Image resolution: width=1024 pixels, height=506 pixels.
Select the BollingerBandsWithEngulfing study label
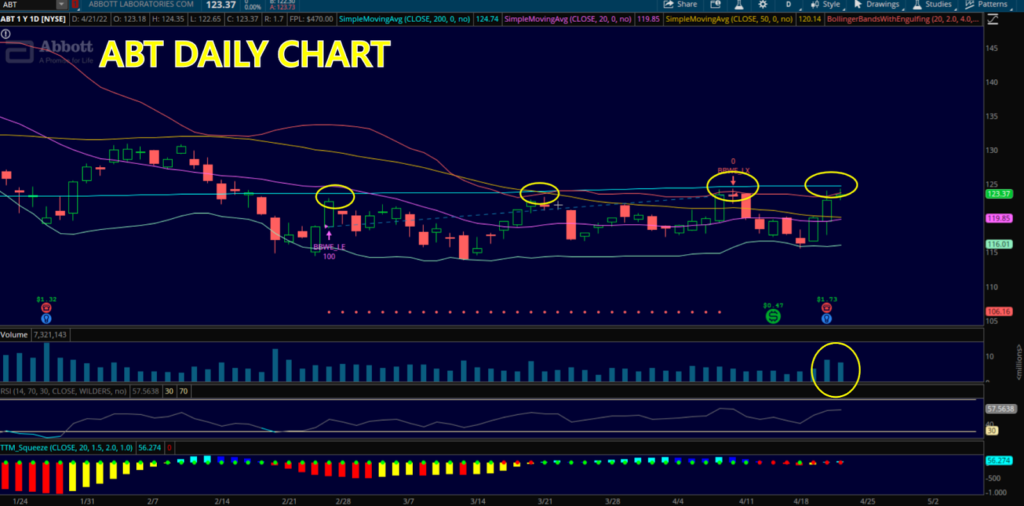pos(904,20)
